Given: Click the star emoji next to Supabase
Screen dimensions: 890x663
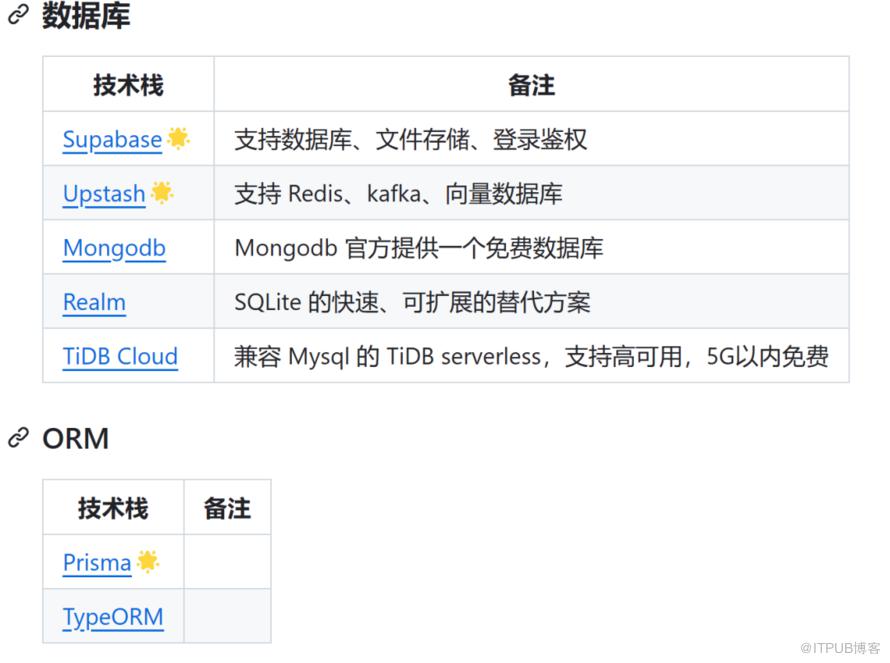Looking at the screenshot, I should tap(179, 138).
